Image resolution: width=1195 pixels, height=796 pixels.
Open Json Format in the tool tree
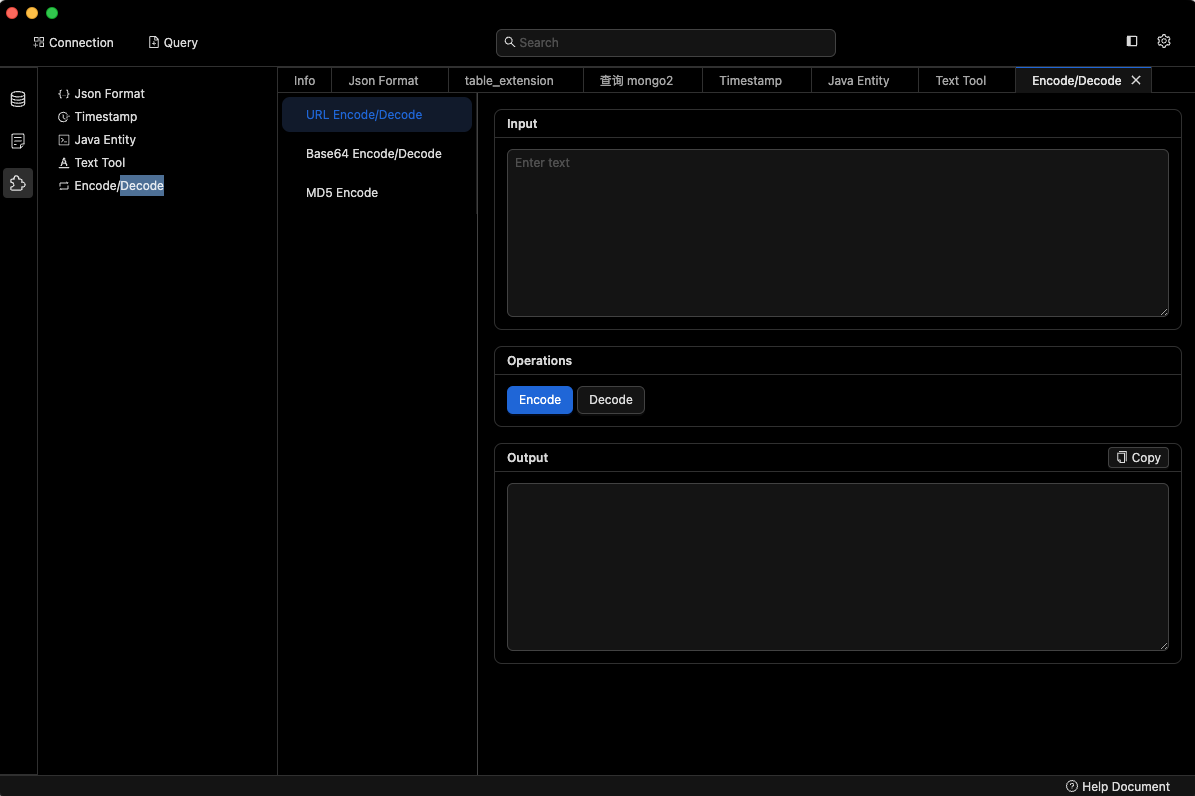(109, 94)
